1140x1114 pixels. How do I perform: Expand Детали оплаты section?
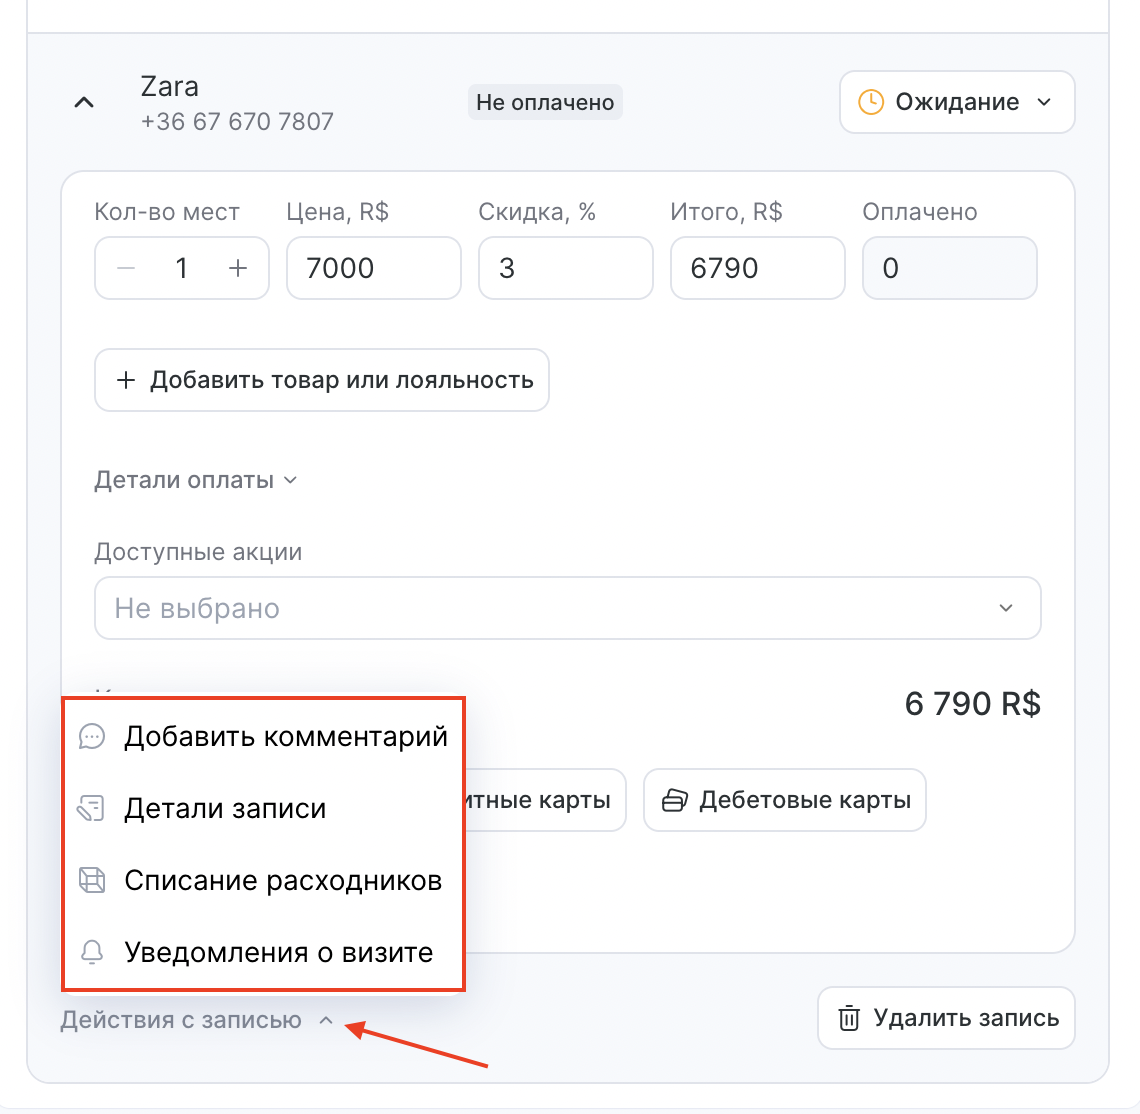click(196, 480)
